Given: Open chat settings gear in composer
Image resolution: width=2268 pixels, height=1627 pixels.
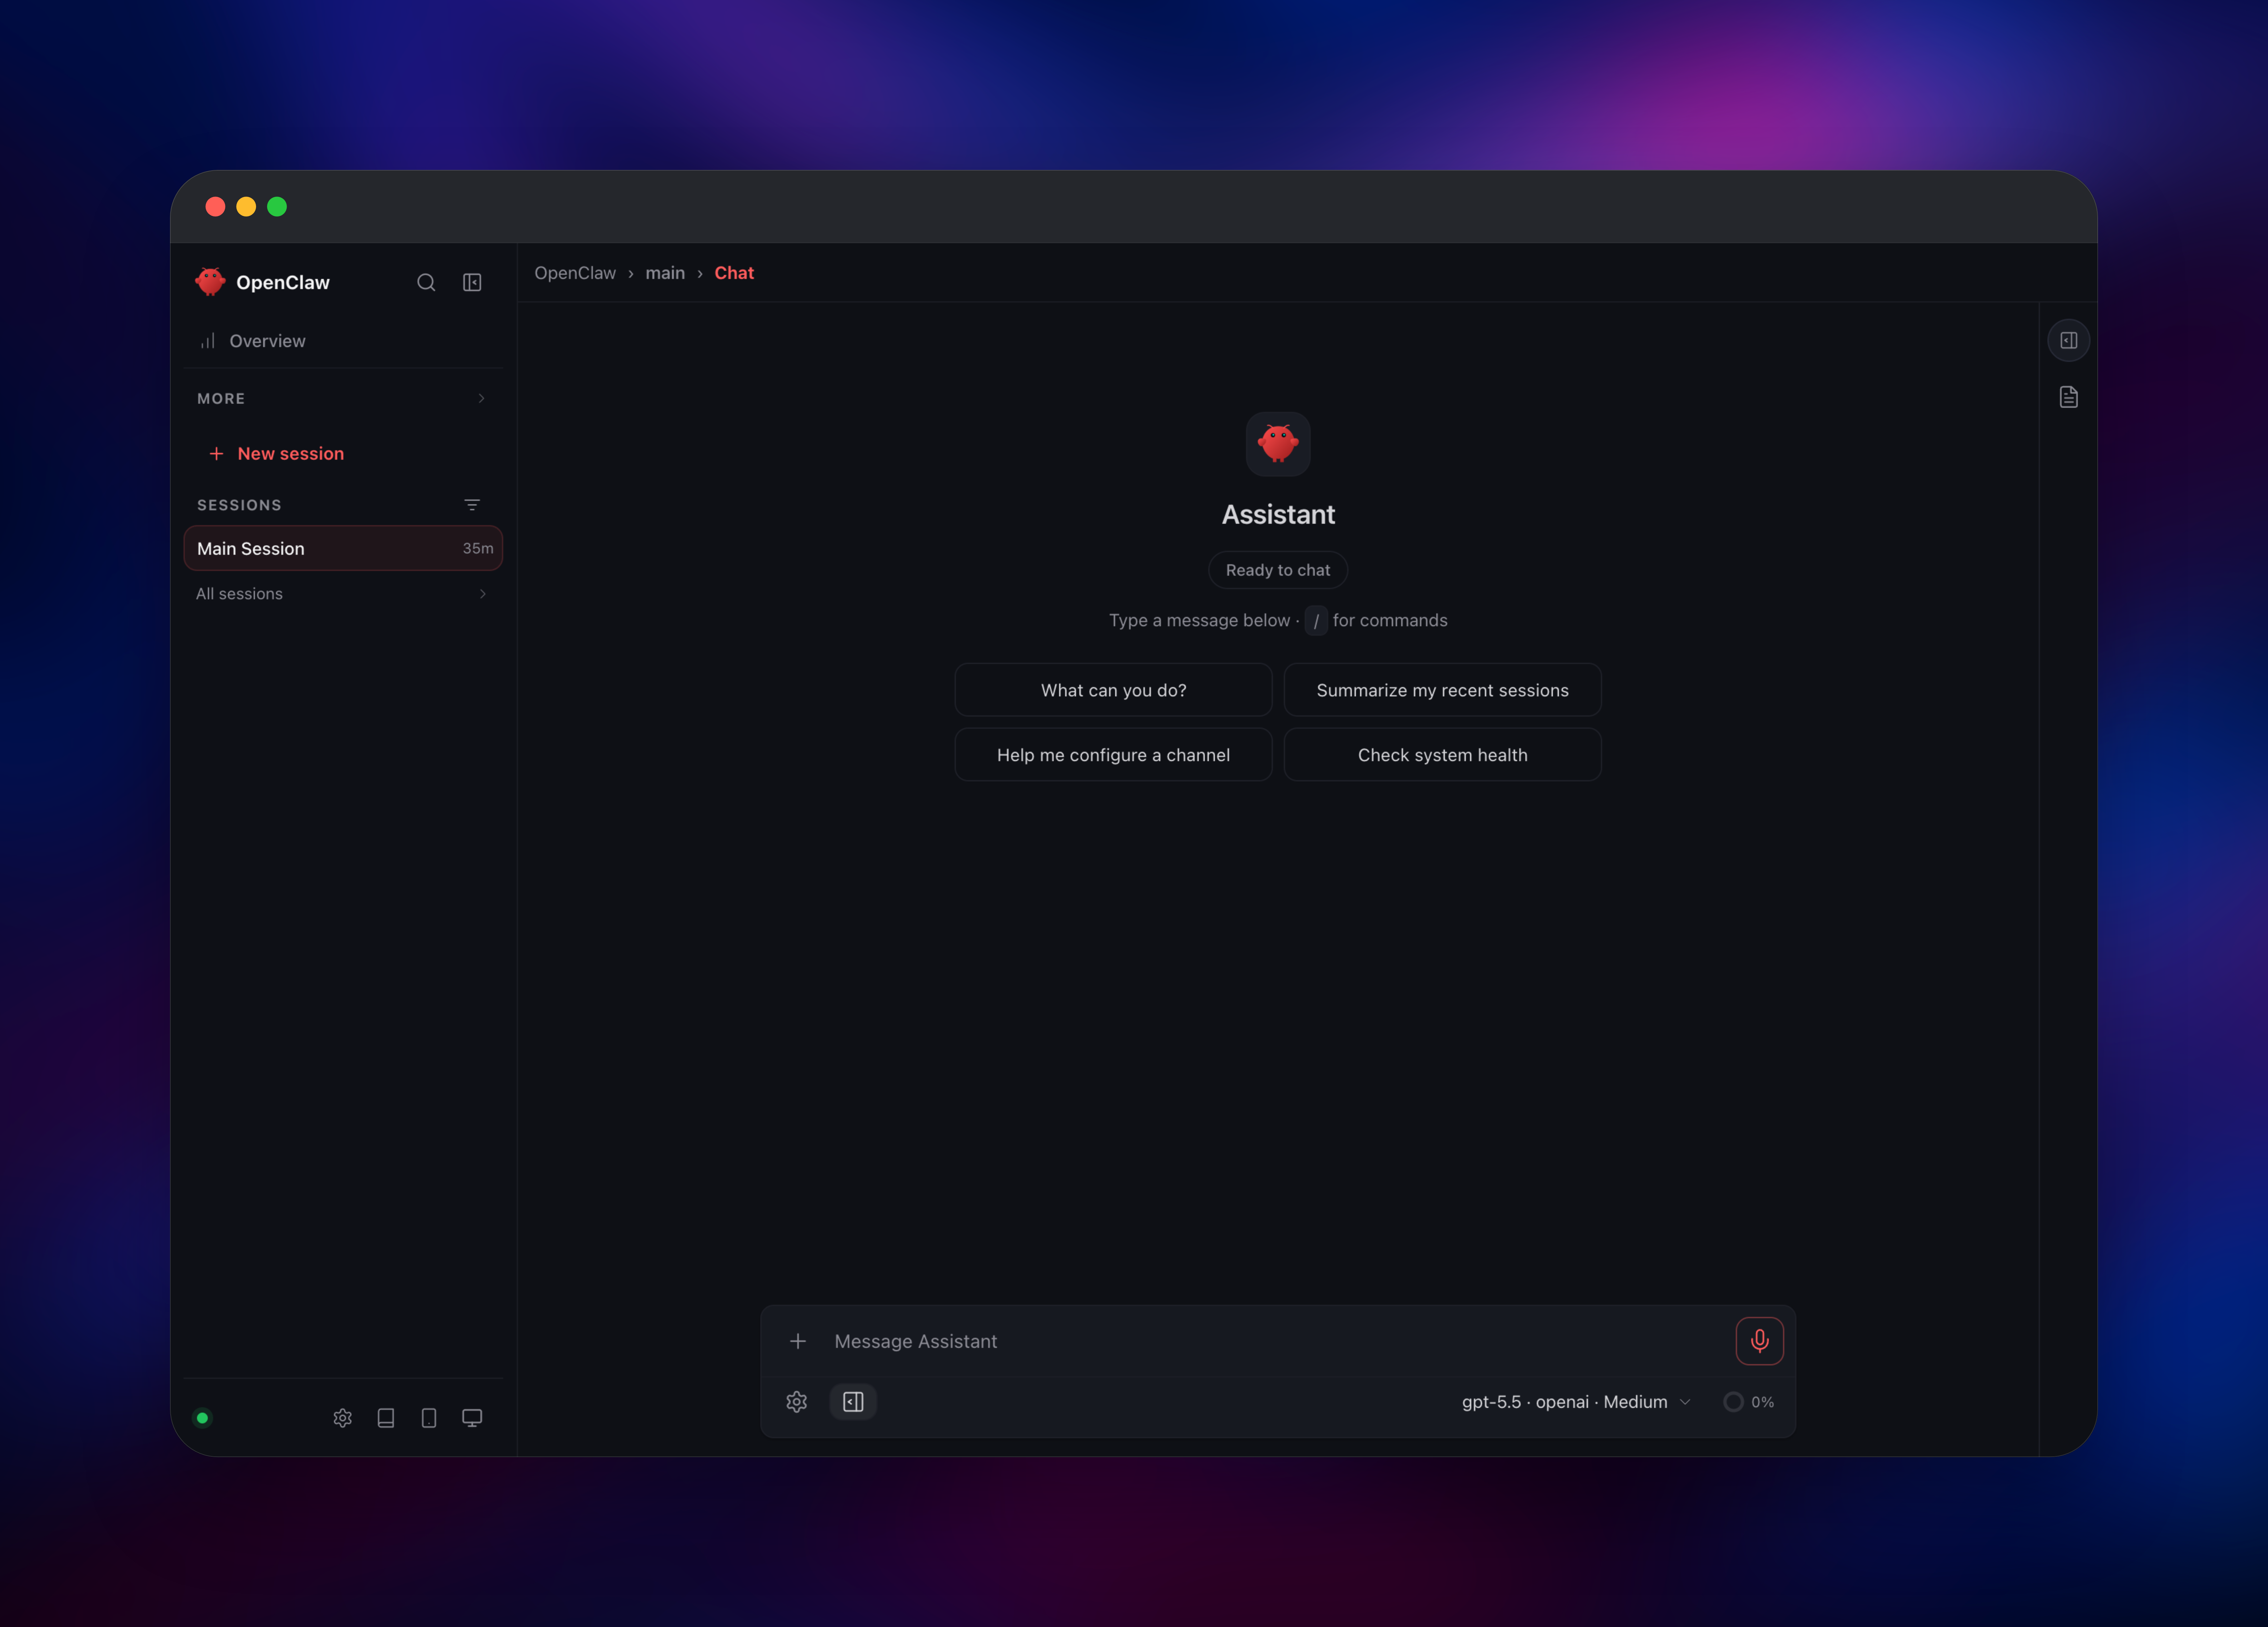Looking at the screenshot, I should click(797, 1402).
